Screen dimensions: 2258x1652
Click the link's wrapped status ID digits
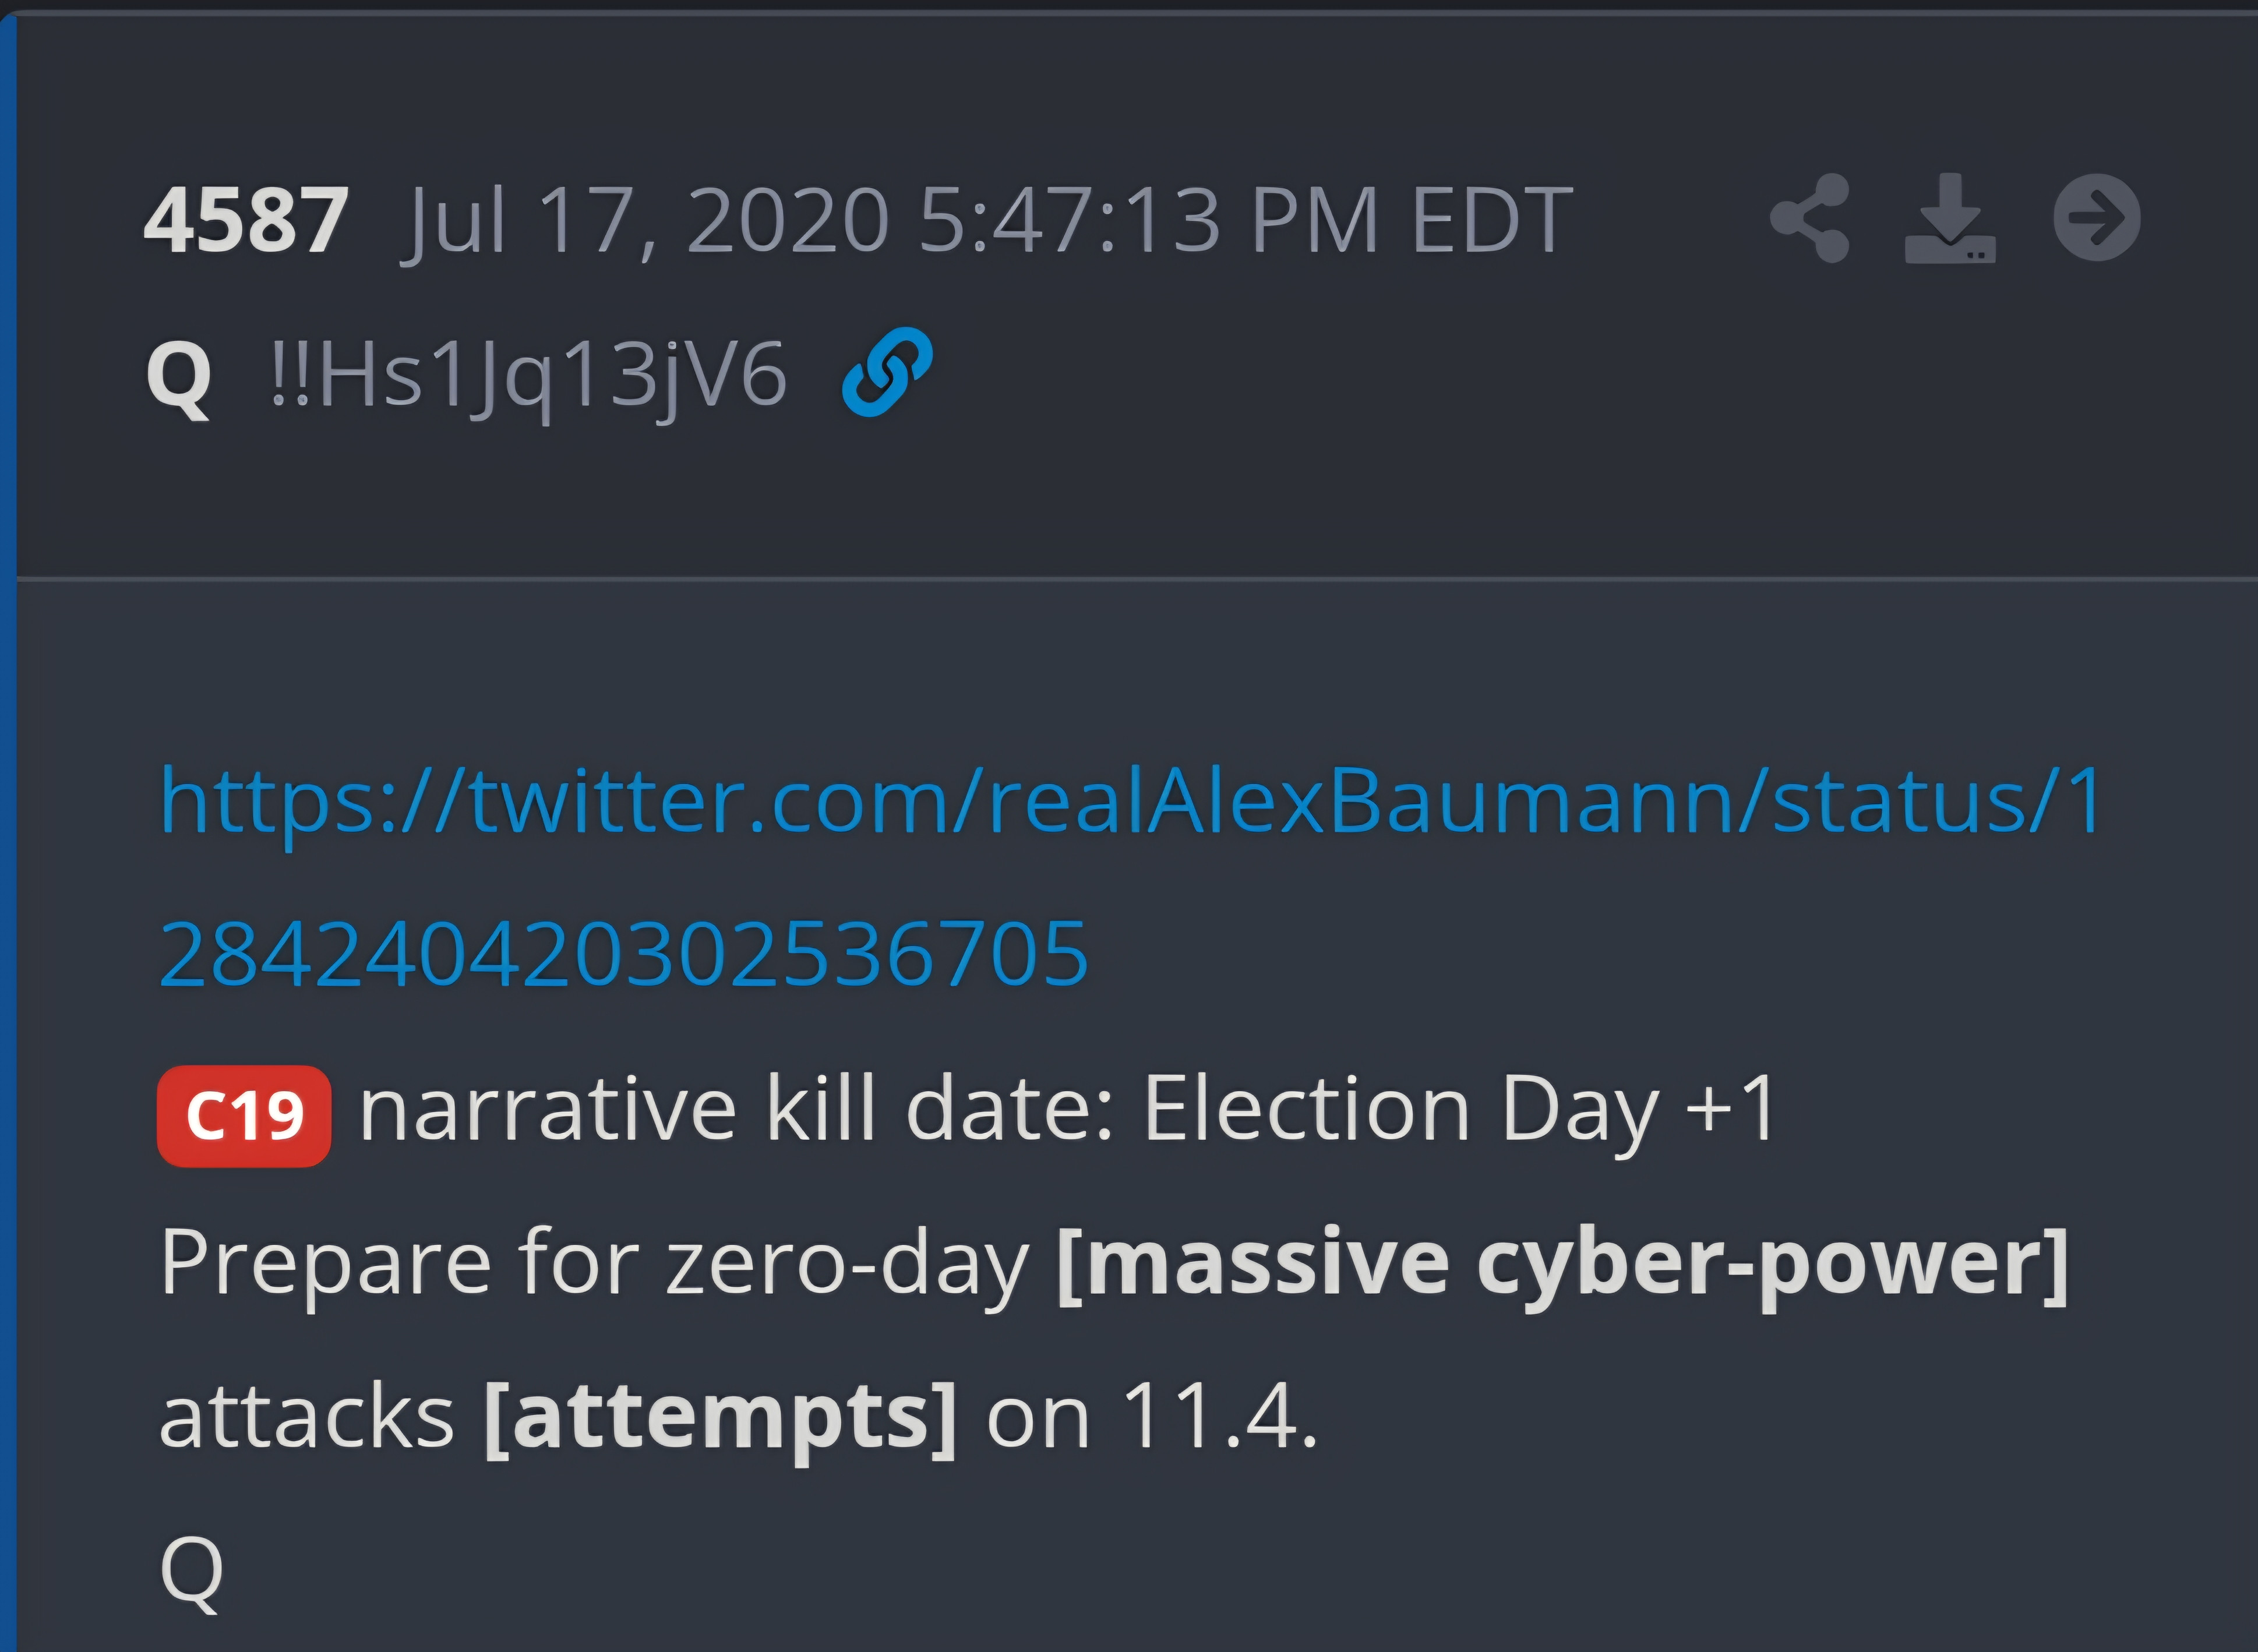click(x=624, y=953)
